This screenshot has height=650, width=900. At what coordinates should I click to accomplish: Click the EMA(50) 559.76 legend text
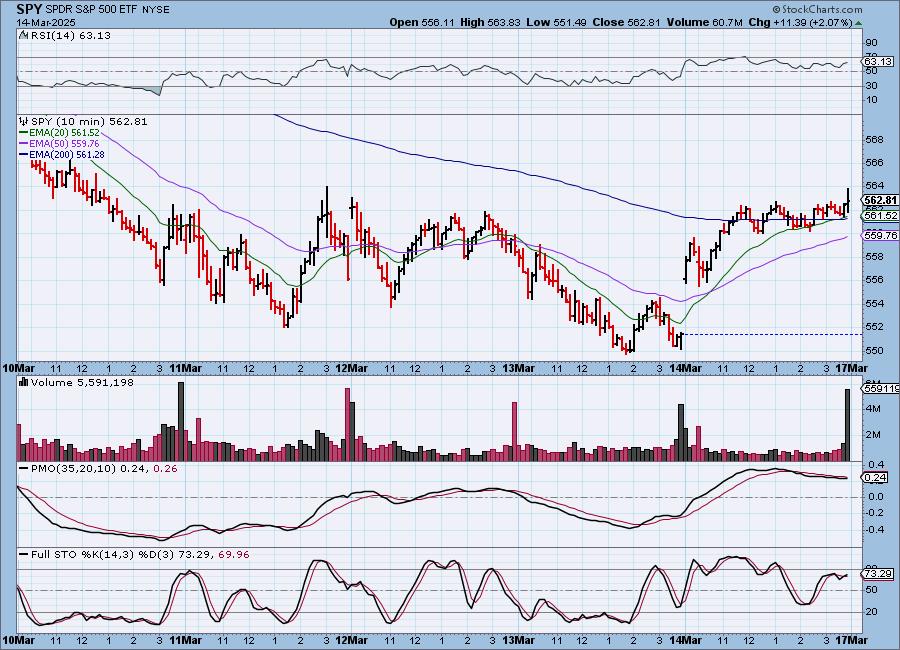click(x=64, y=144)
